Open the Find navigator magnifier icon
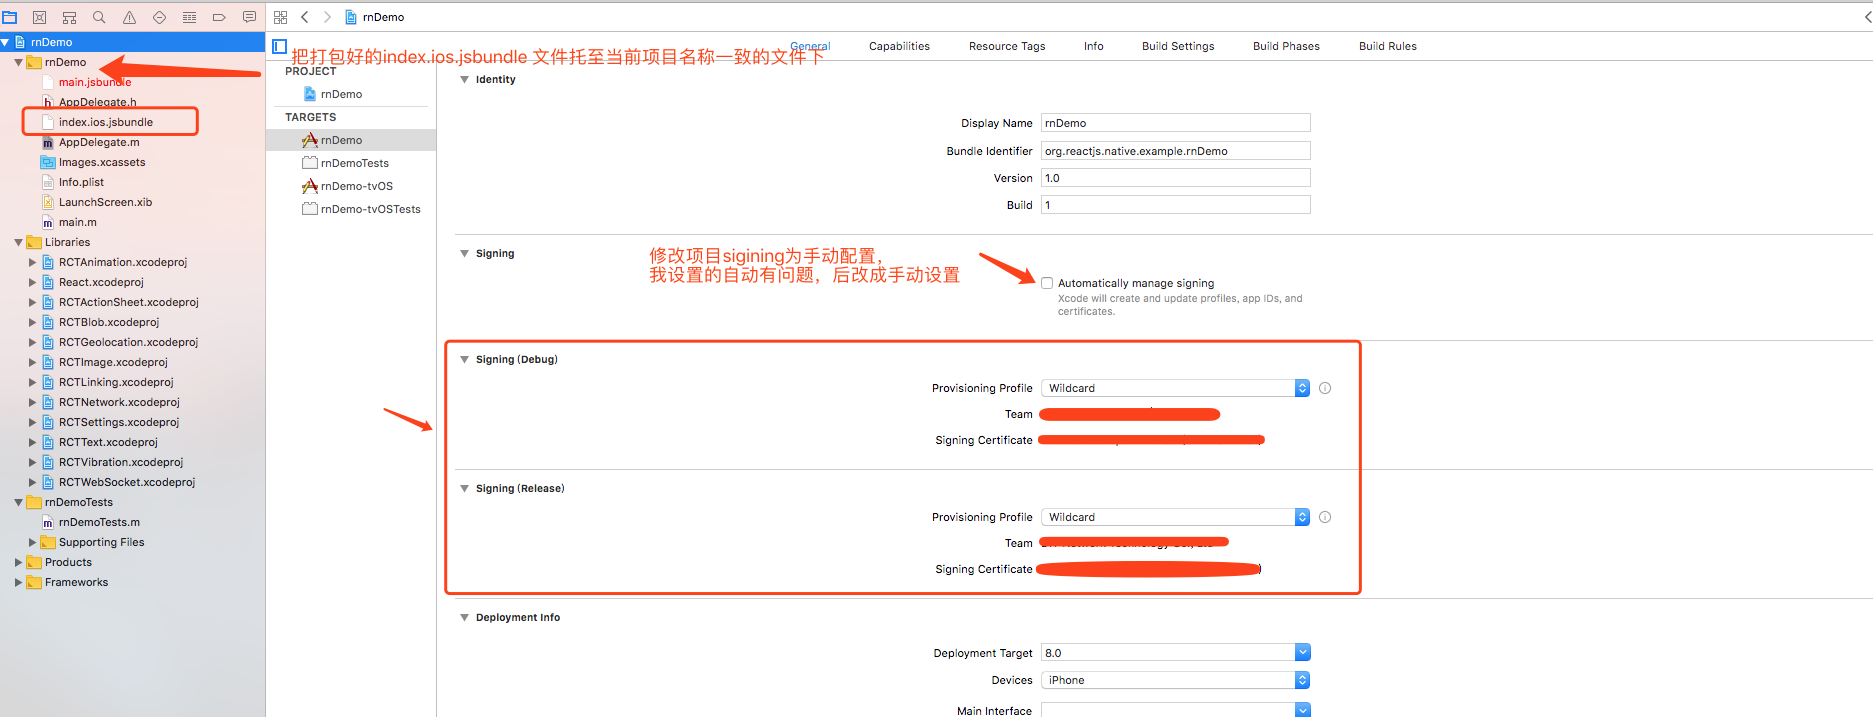Image resolution: width=1873 pixels, height=717 pixels. 99,17
